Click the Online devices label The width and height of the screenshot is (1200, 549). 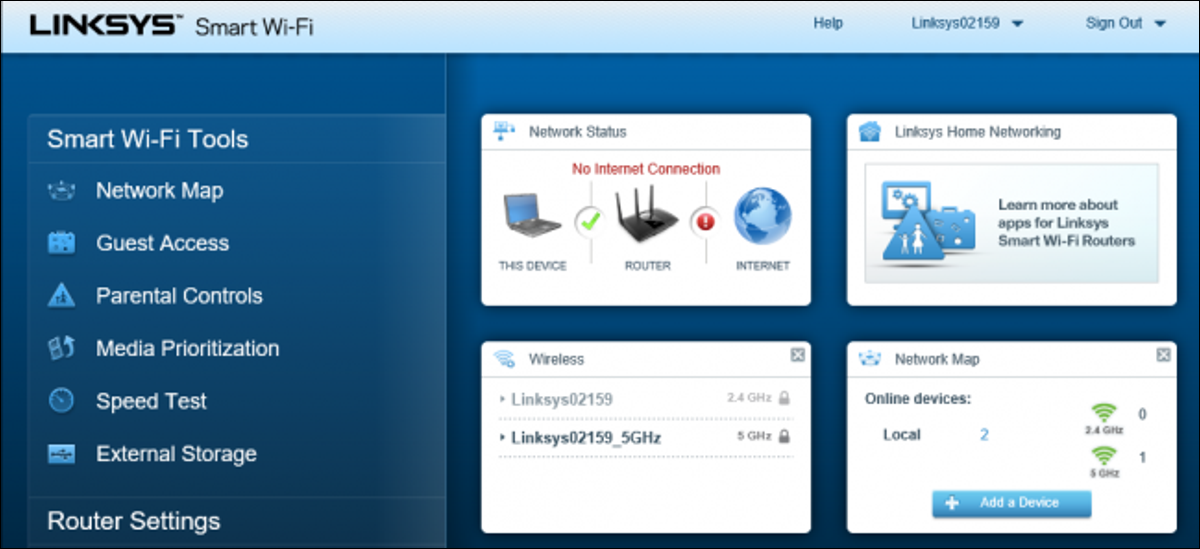[918, 399]
